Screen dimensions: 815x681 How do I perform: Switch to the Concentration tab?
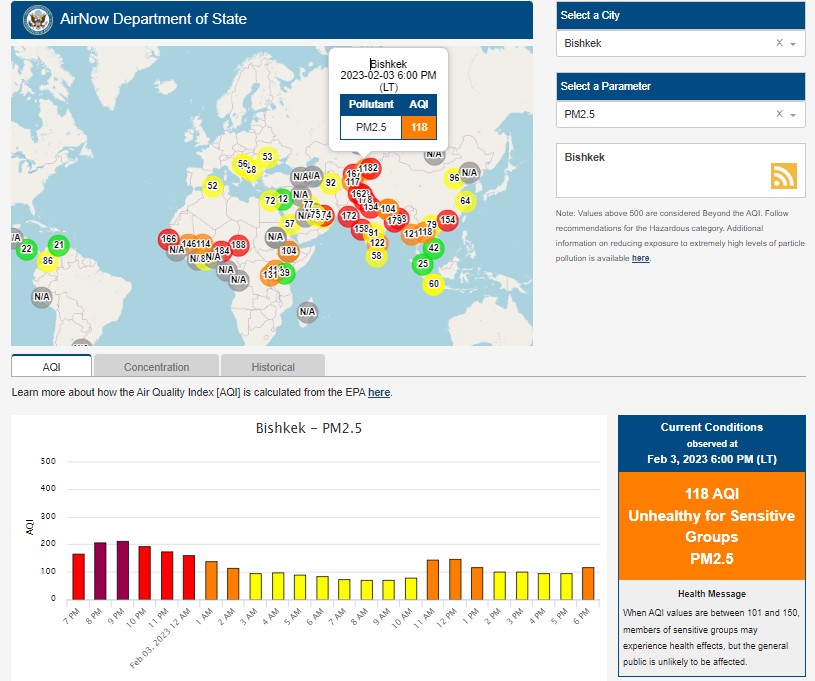(156, 366)
